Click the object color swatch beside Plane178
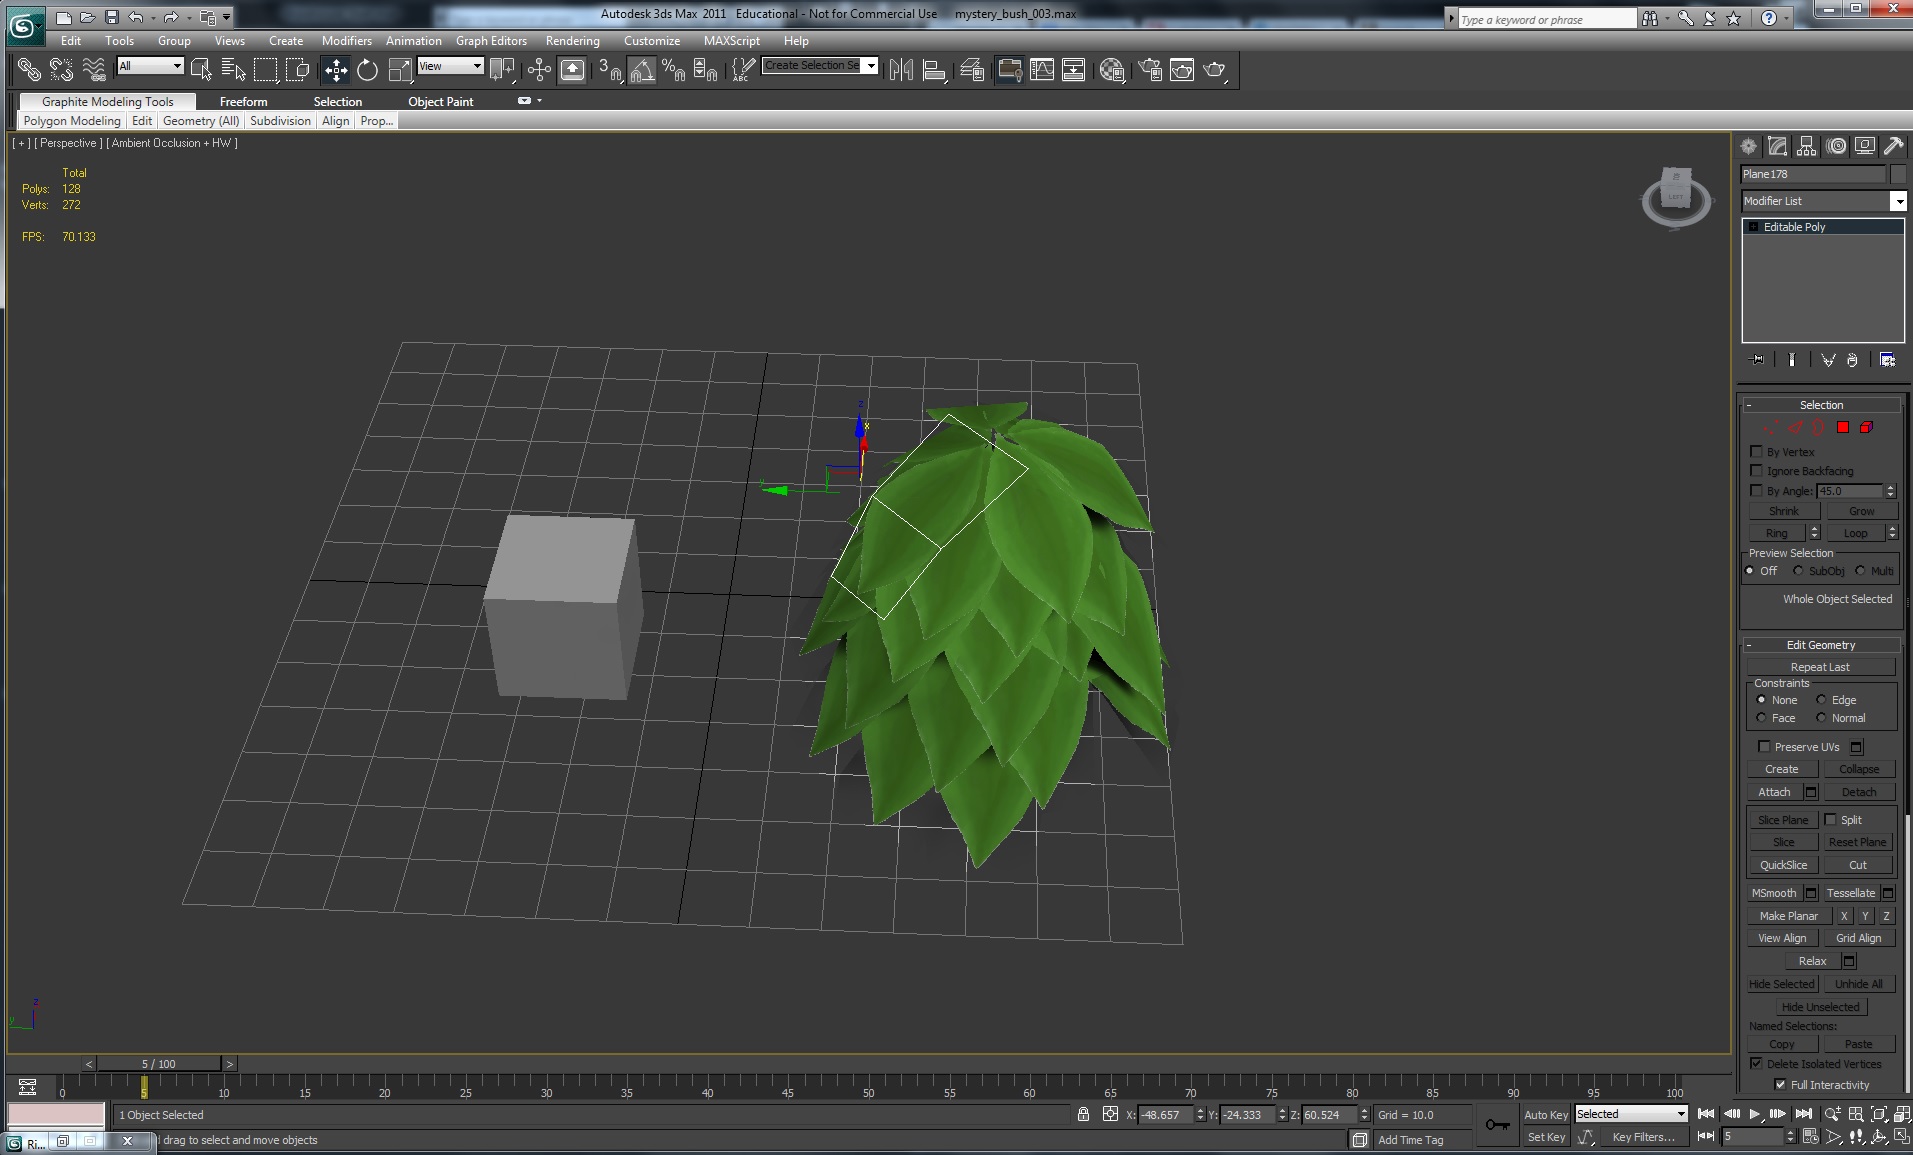Screen dimensions: 1913x1155 click(x=1898, y=174)
